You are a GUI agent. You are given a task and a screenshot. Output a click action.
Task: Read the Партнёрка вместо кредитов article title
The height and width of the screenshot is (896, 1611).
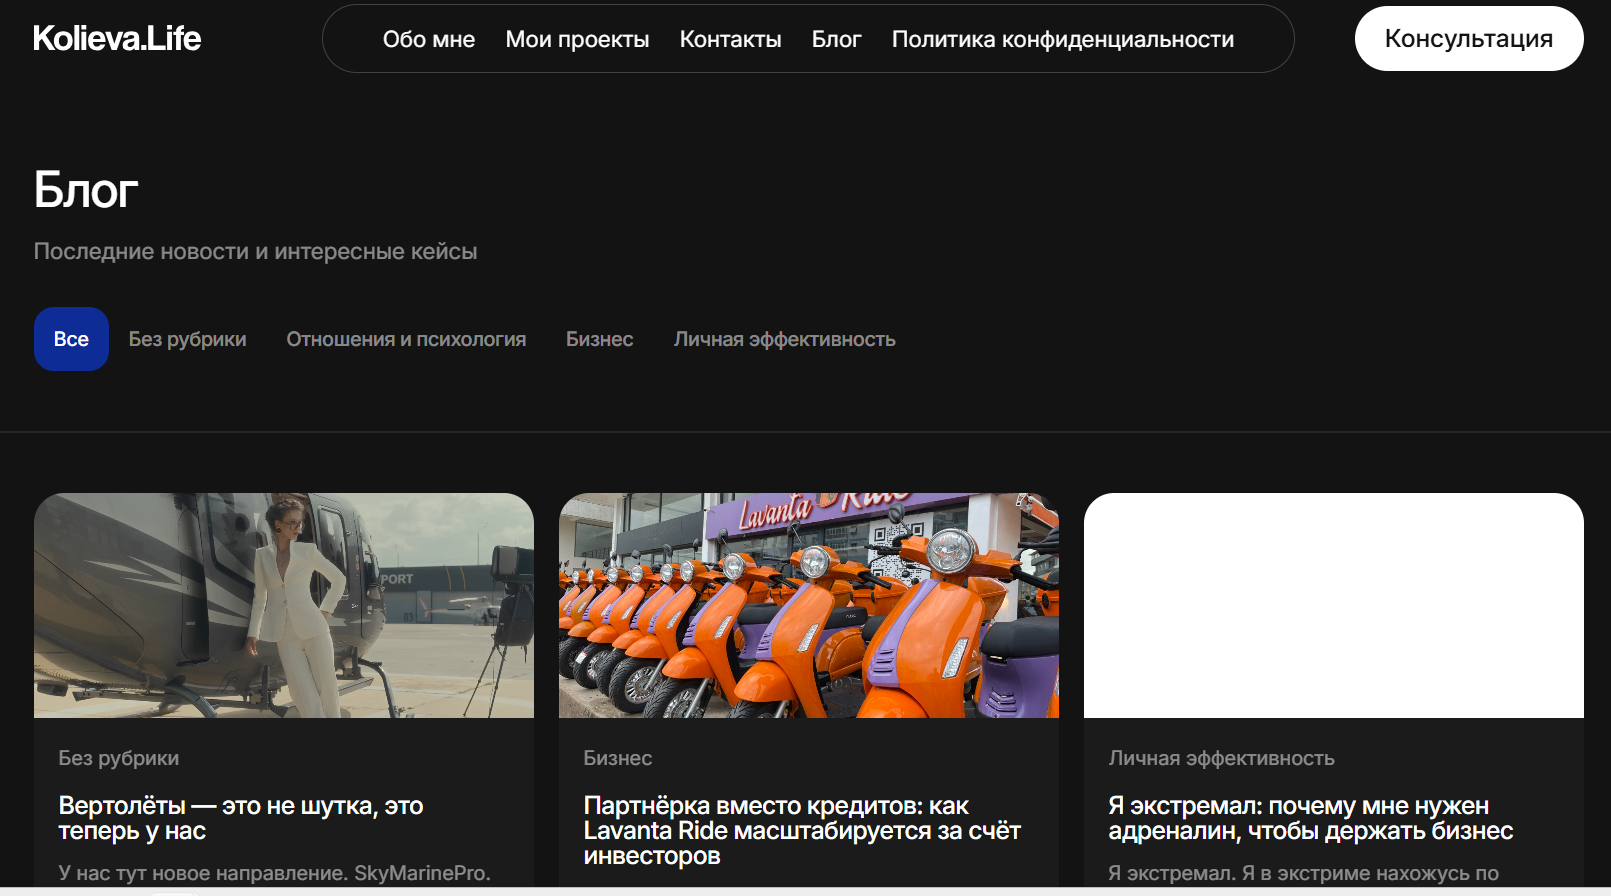pos(802,830)
